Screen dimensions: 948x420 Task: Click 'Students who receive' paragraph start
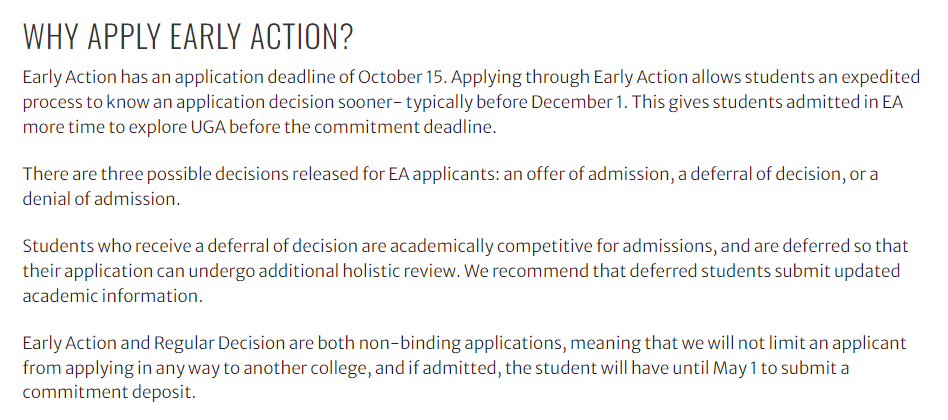98,247
